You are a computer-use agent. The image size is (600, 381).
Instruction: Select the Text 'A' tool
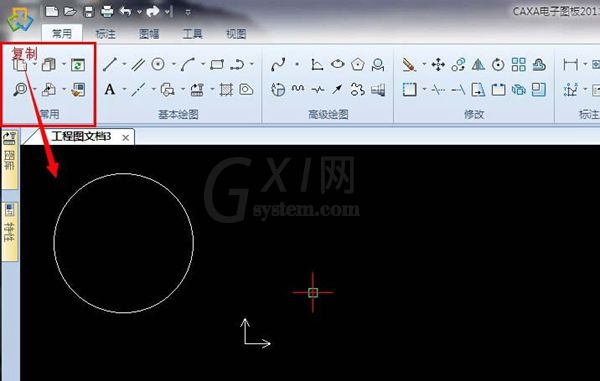110,90
